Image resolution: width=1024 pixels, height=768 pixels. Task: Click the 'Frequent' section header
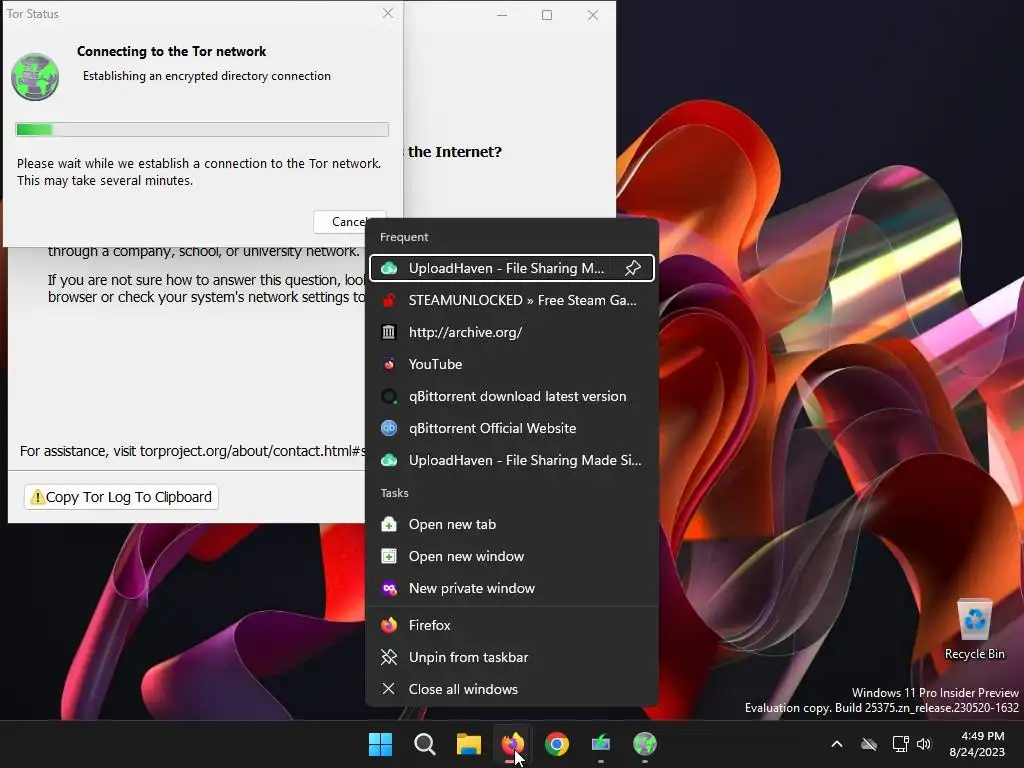(x=404, y=237)
